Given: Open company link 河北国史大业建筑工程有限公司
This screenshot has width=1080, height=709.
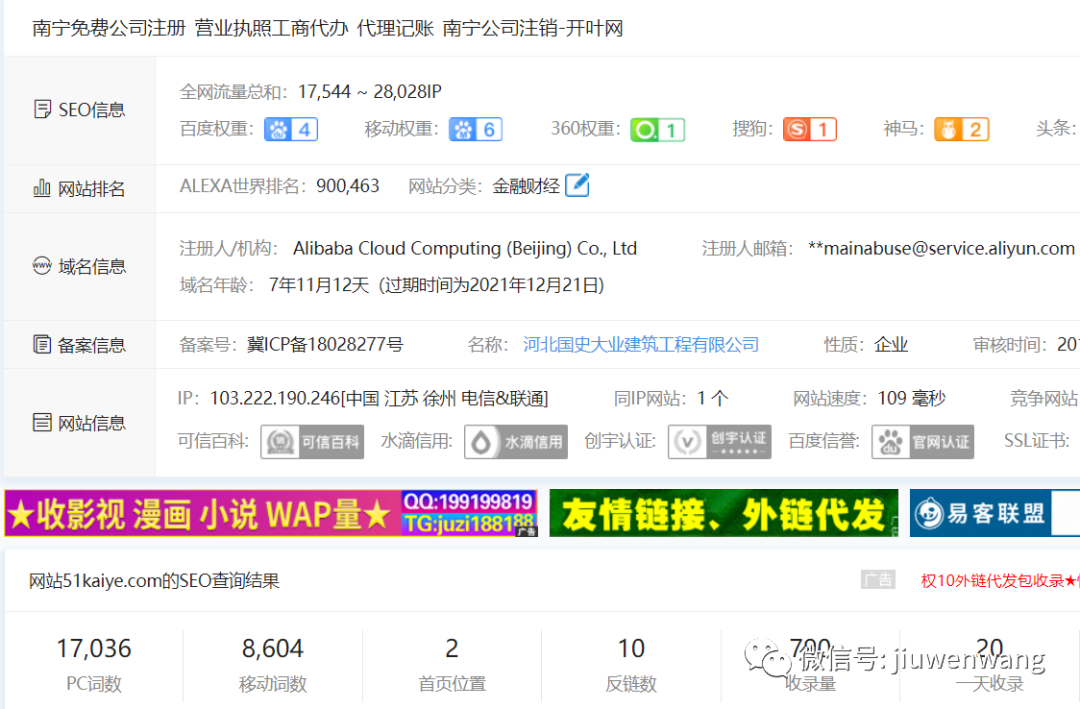Looking at the screenshot, I should (x=641, y=345).
